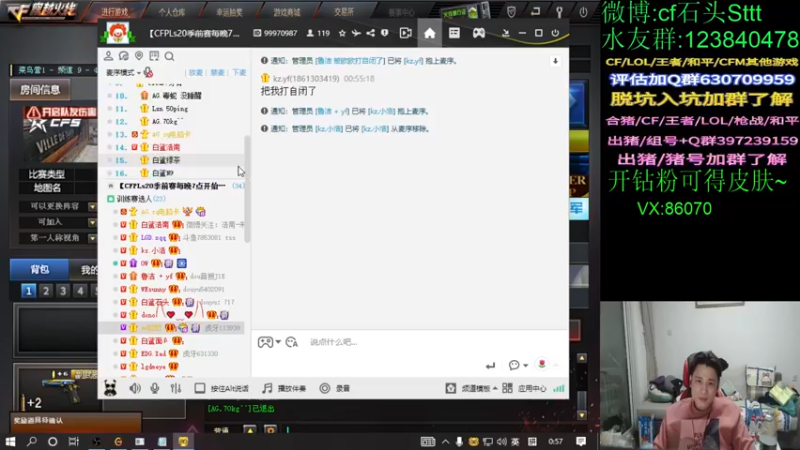Viewport: 800px width, 450px height.
Task: Click the channel ID 99970987
Action: coord(281,33)
